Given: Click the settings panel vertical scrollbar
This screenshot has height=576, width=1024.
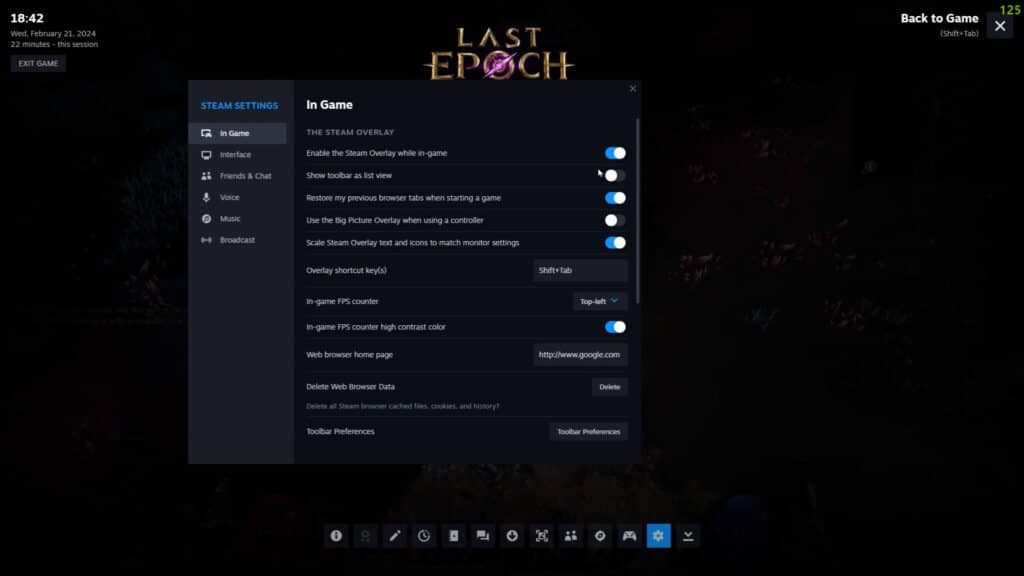Looking at the screenshot, I should tap(637, 211).
